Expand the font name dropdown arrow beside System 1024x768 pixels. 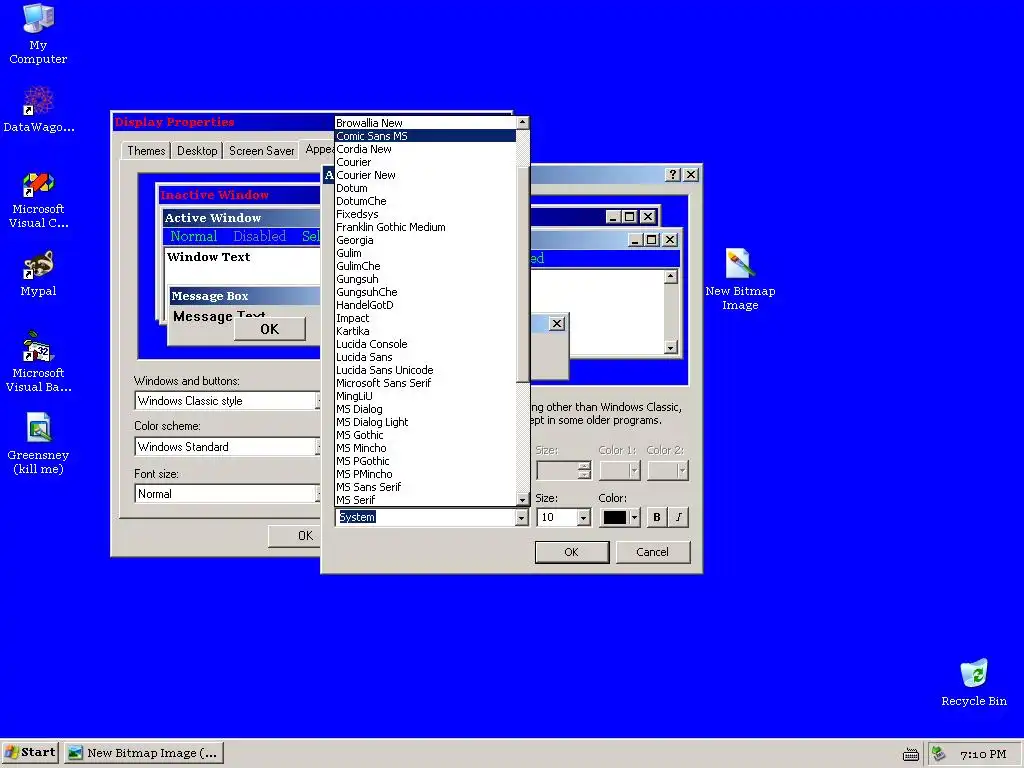tap(521, 517)
